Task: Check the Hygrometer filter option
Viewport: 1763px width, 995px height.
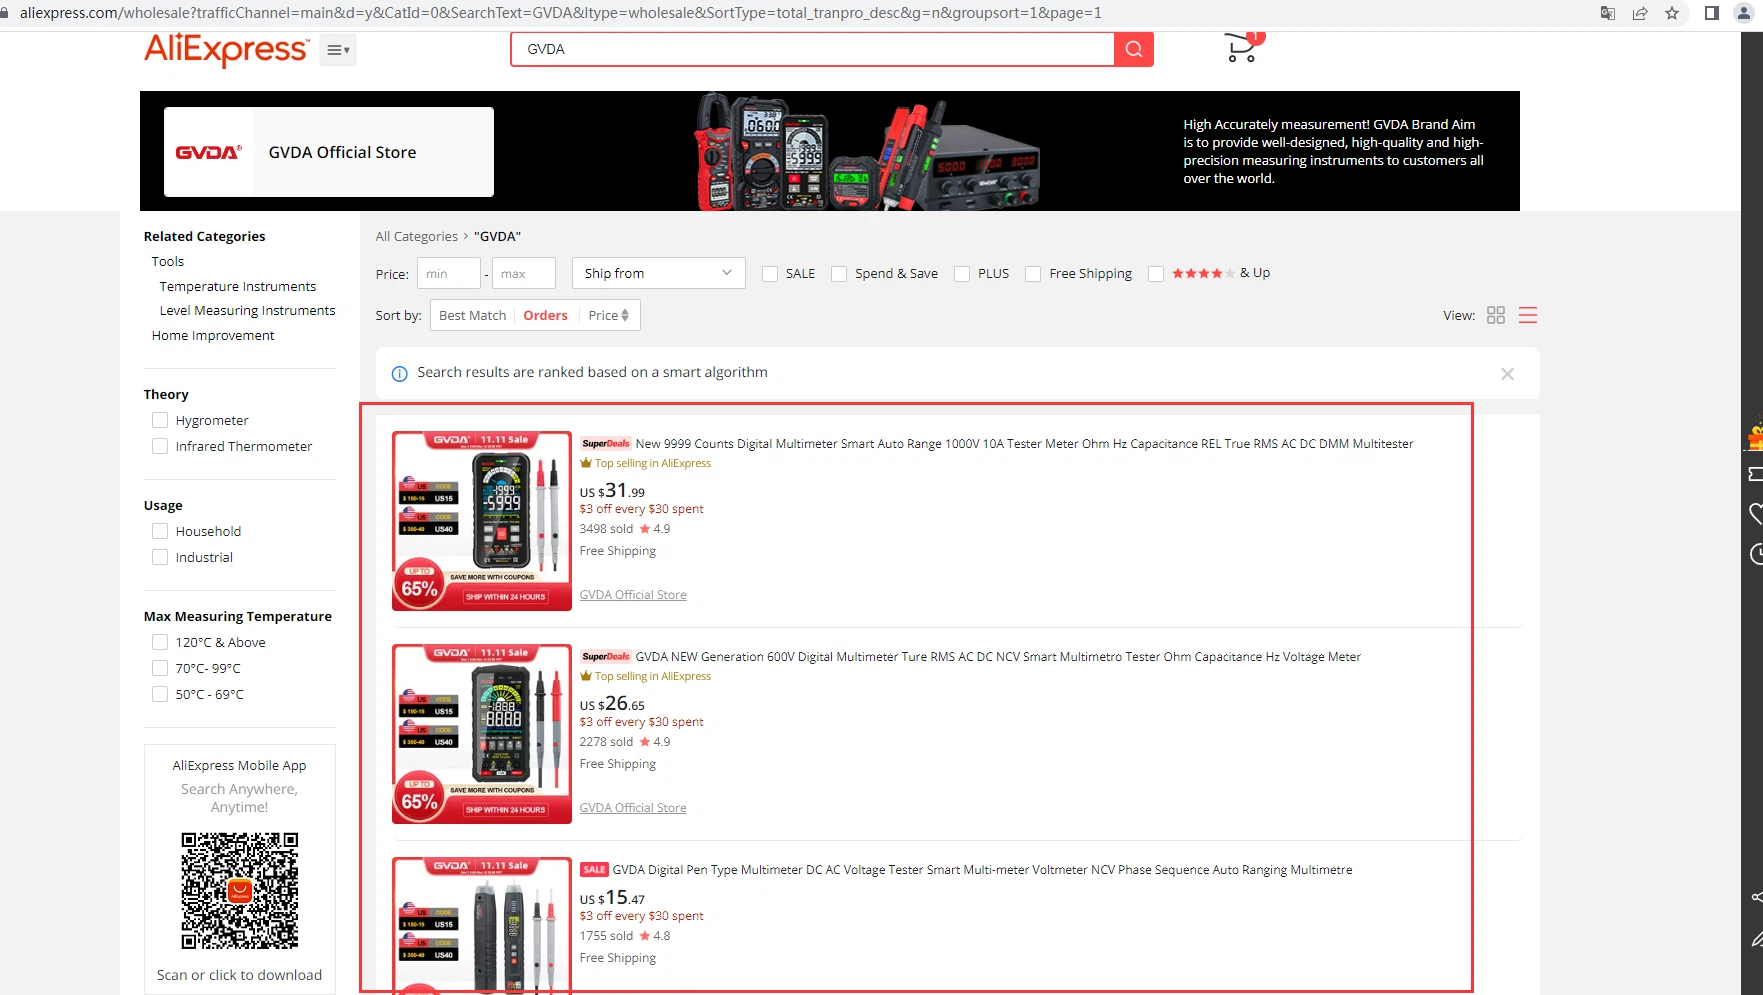Action: (160, 420)
